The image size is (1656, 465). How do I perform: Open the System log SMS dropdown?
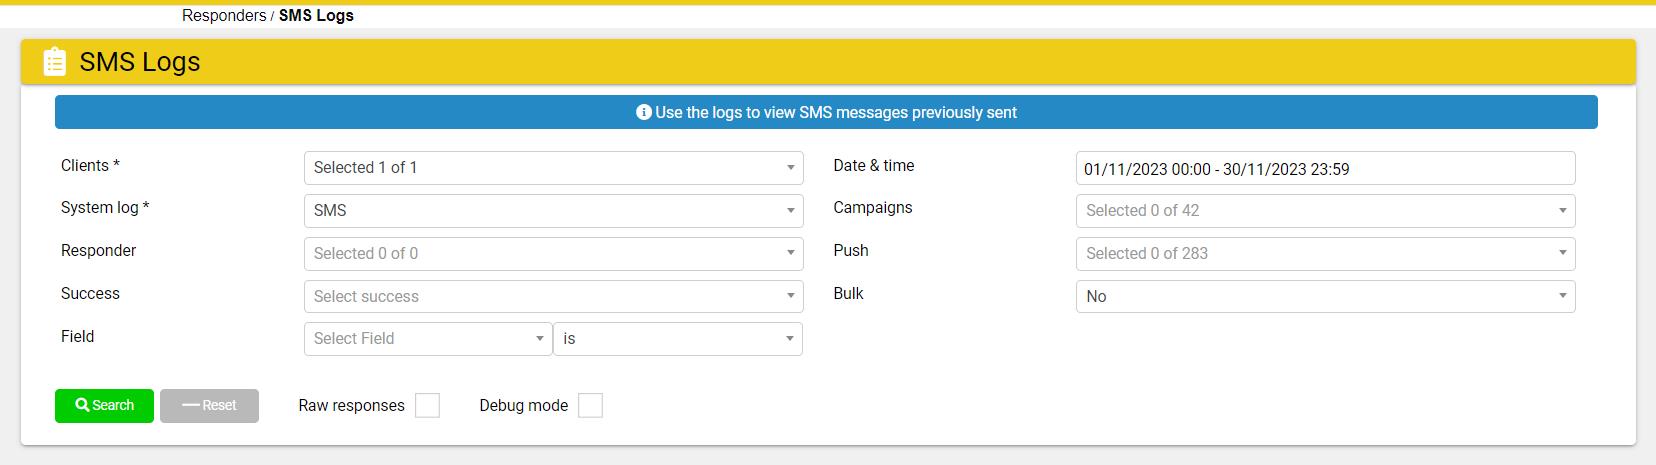click(x=553, y=210)
